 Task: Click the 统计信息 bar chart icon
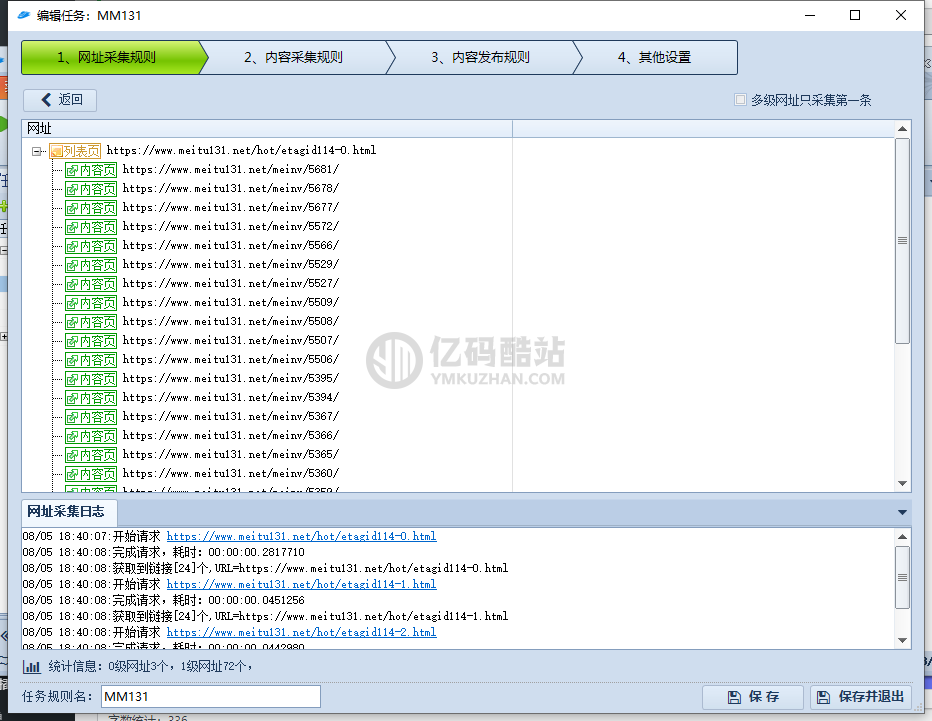coord(32,667)
